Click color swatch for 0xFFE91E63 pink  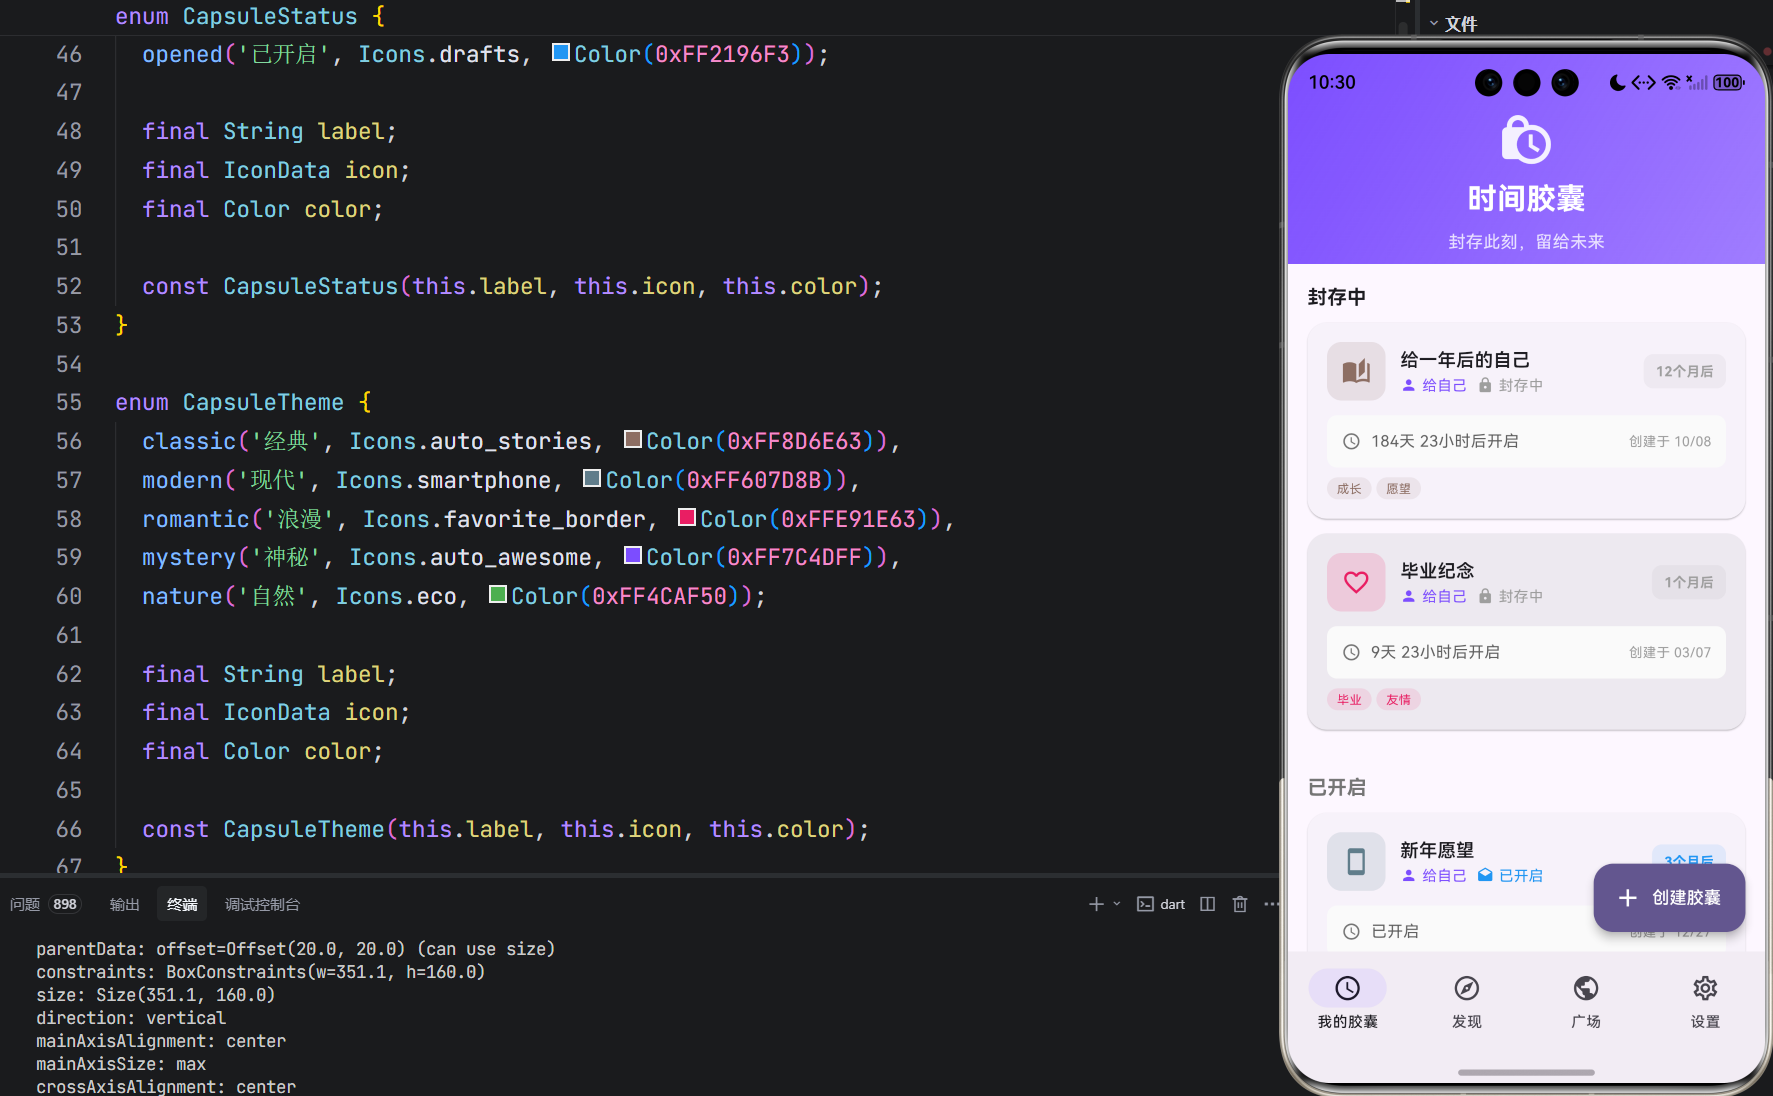tap(687, 517)
